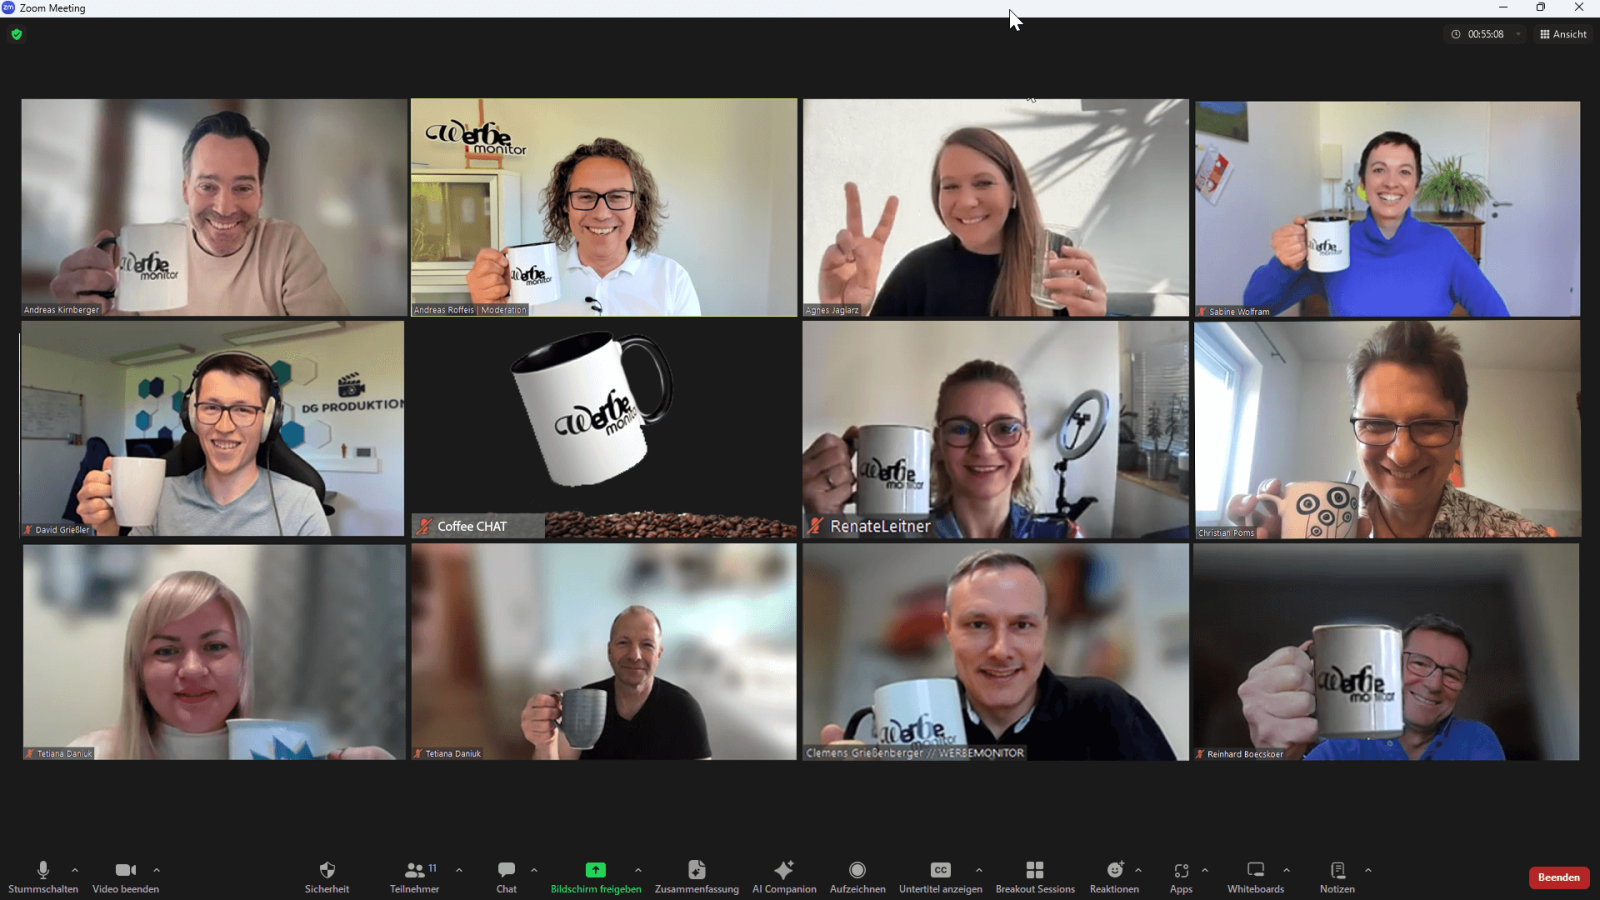
Task: Expand audio options arrow beside Stummschalten
Action: pyautogui.click(x=75, y=870)
